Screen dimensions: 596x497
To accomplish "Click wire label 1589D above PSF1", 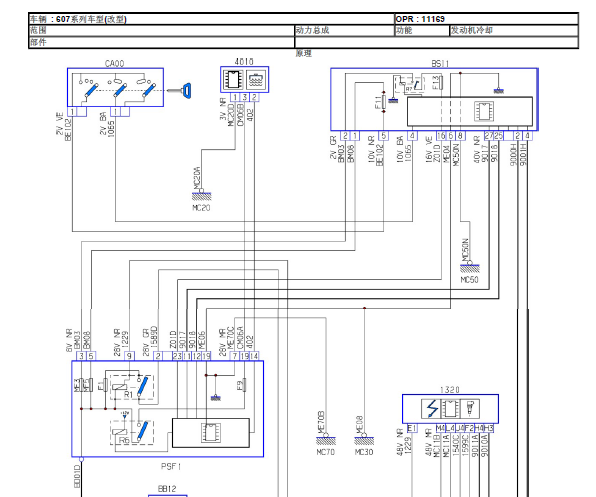I will (x=154, y=337).
